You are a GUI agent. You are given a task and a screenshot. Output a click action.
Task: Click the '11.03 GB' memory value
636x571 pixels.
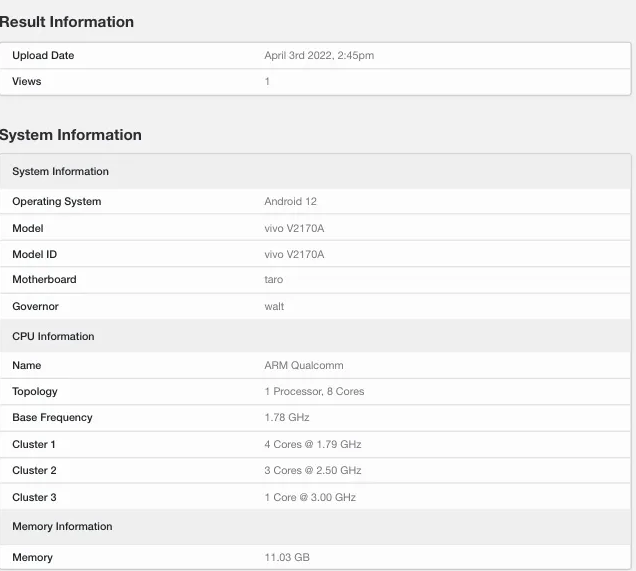[x=287, y=557]
